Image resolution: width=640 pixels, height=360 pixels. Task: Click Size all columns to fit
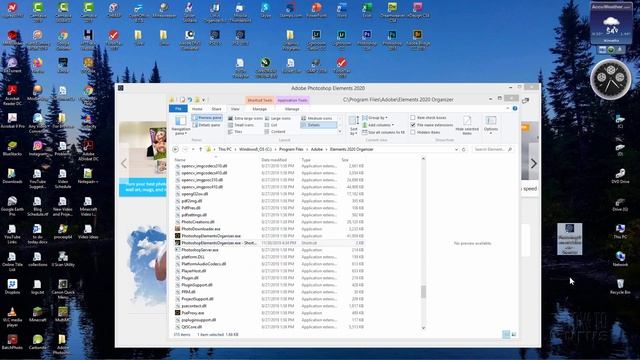(x=384, y=132)
